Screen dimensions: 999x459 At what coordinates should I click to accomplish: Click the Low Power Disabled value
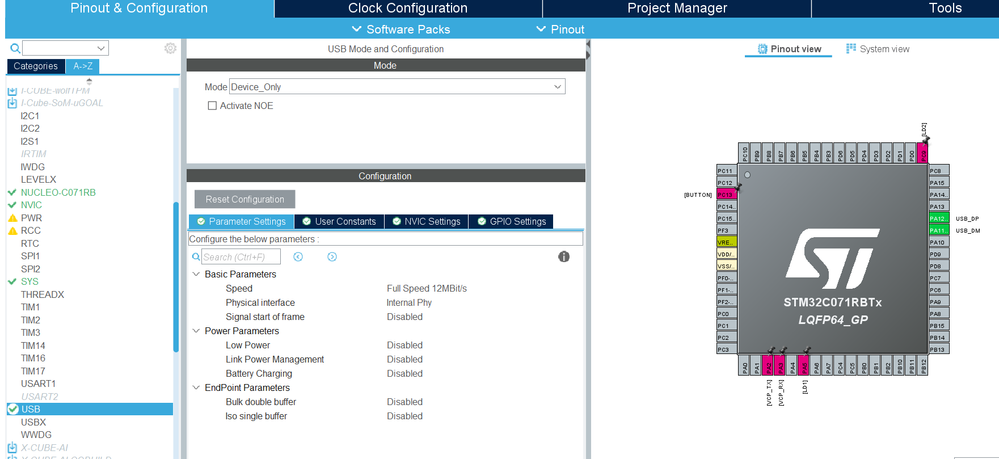405,345
